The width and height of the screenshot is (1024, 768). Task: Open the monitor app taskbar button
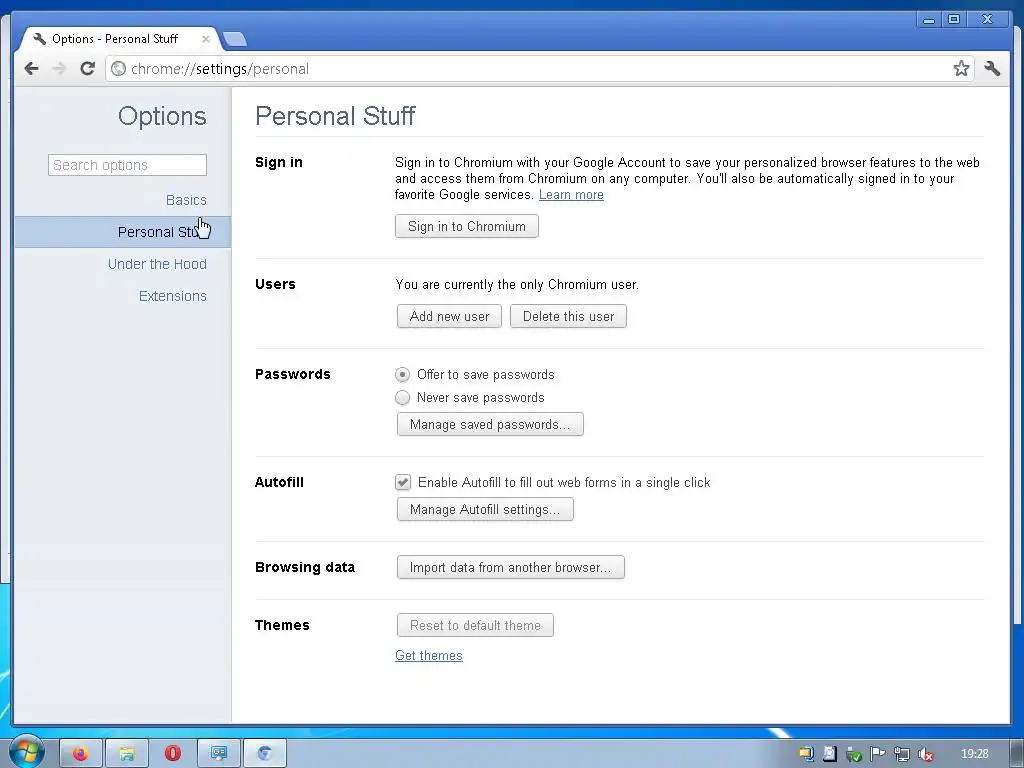point(219,754)
